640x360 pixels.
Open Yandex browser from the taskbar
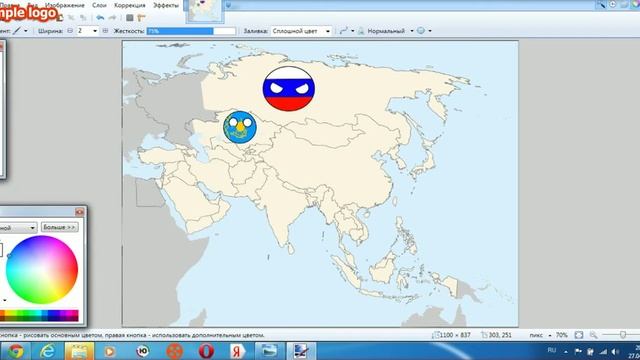click(x=237, y=351)
